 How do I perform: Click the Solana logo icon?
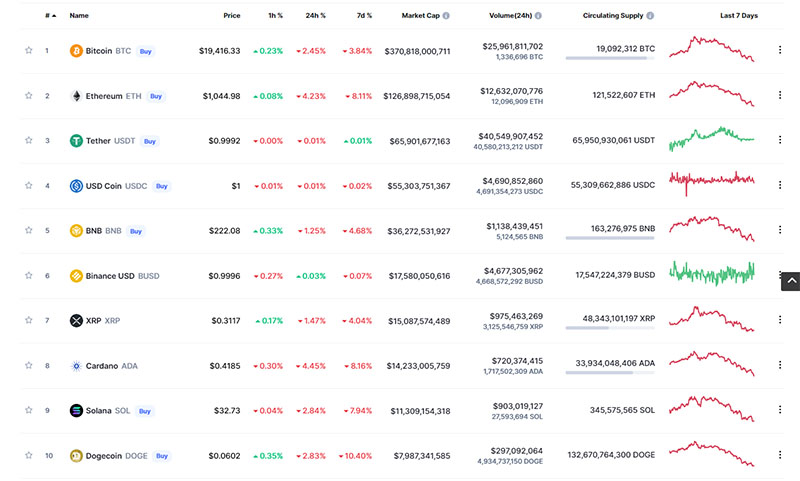(76, 411)
